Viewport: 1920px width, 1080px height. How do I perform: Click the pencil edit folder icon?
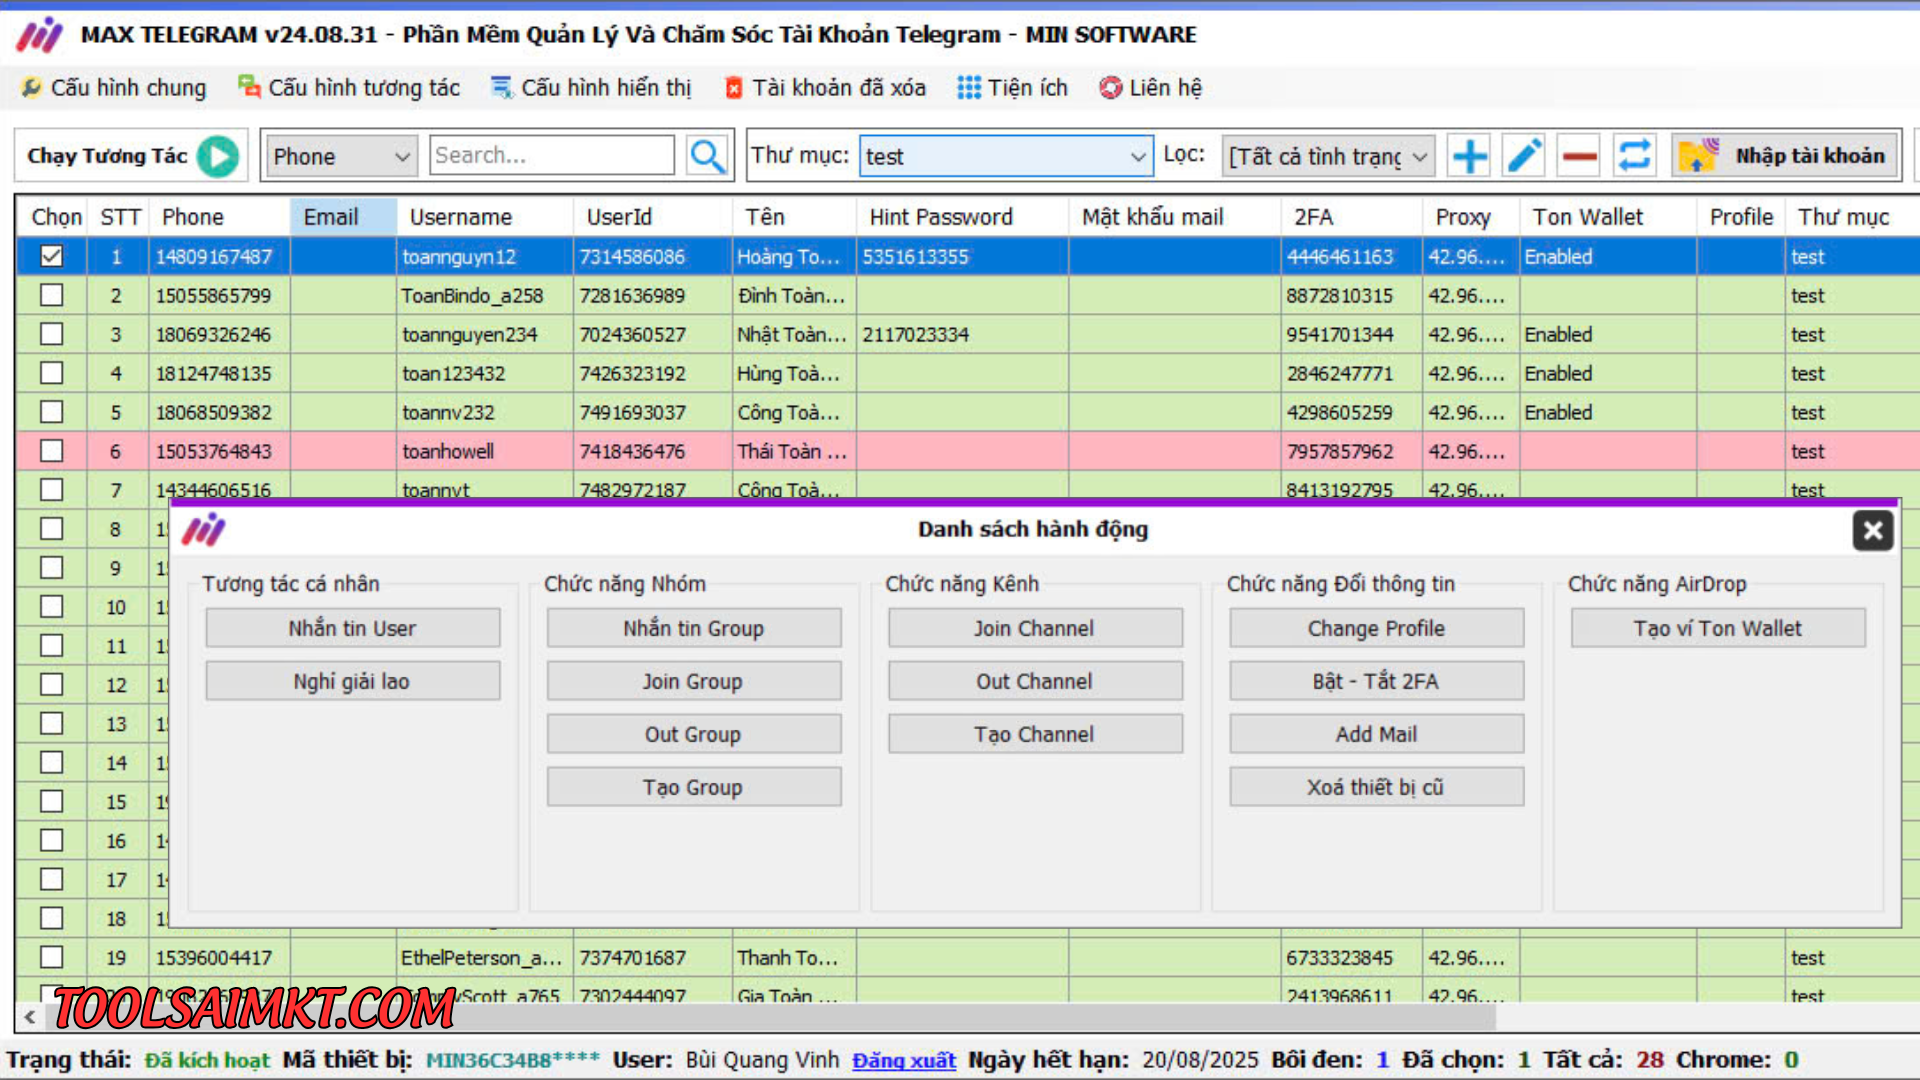[x=1524, y=156]
